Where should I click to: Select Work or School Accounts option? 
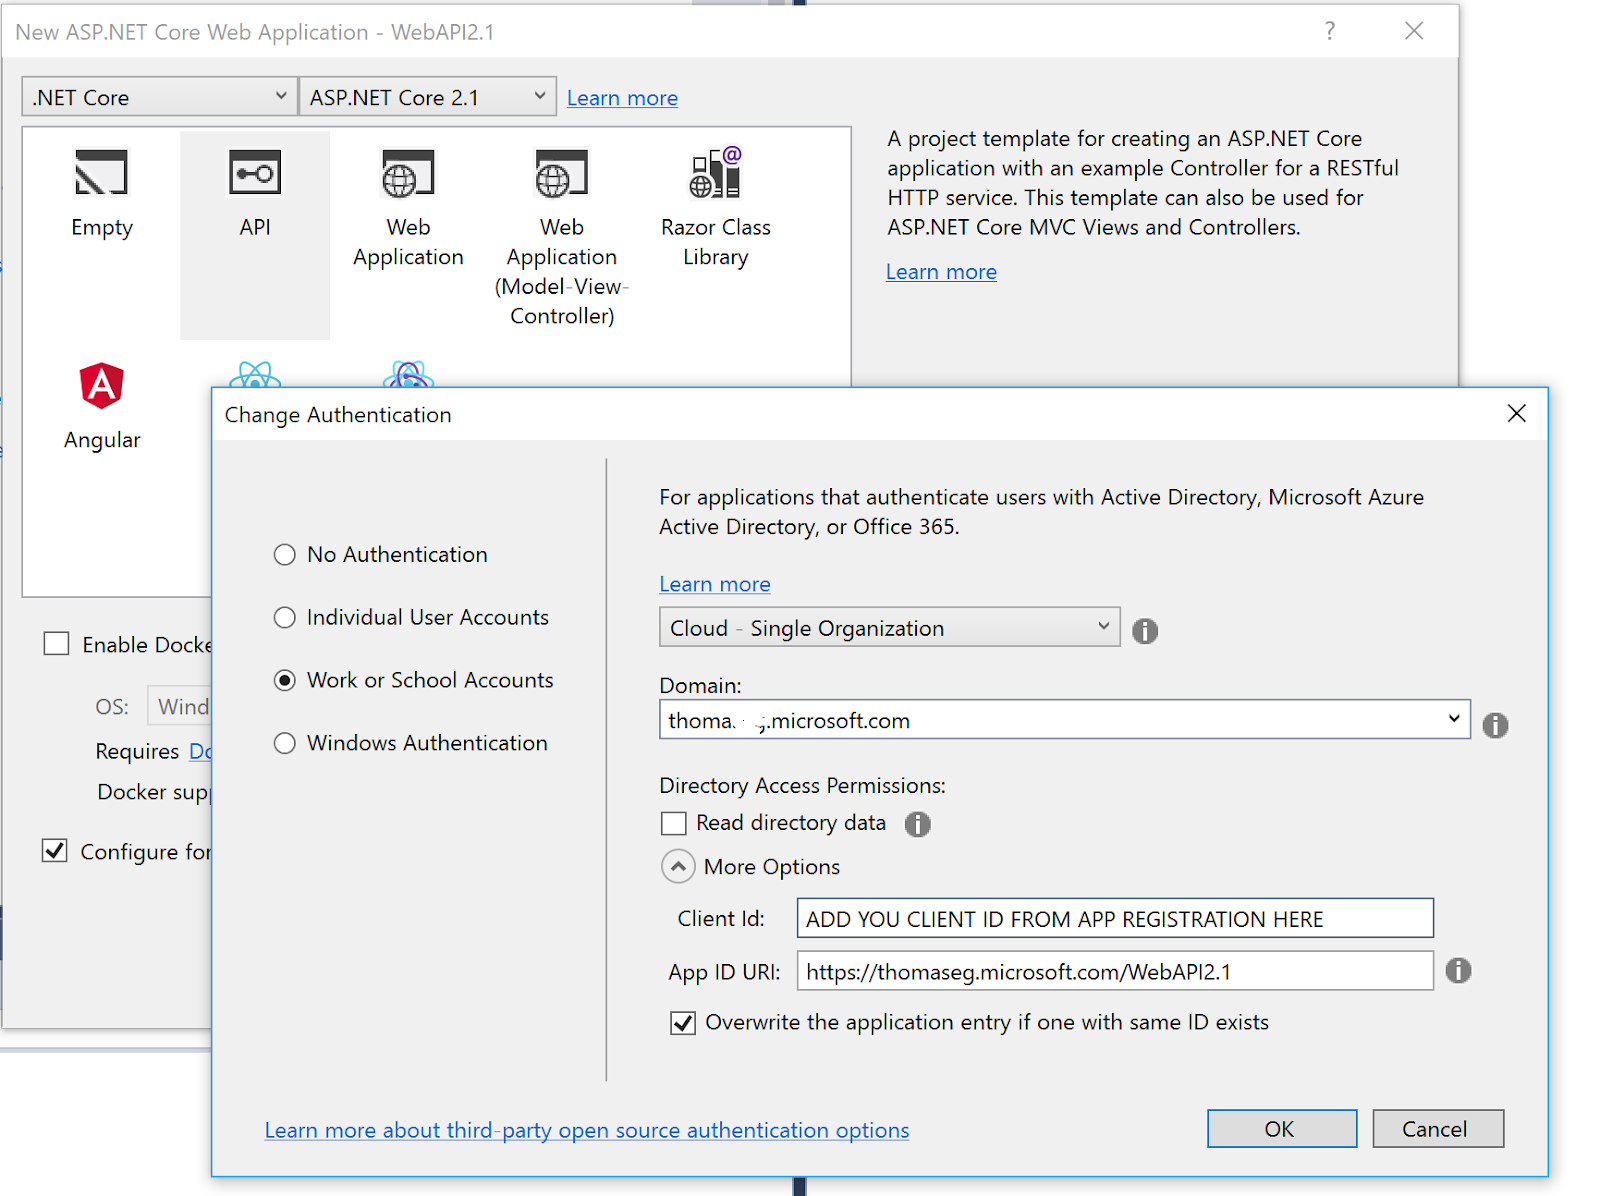[285, 681]
